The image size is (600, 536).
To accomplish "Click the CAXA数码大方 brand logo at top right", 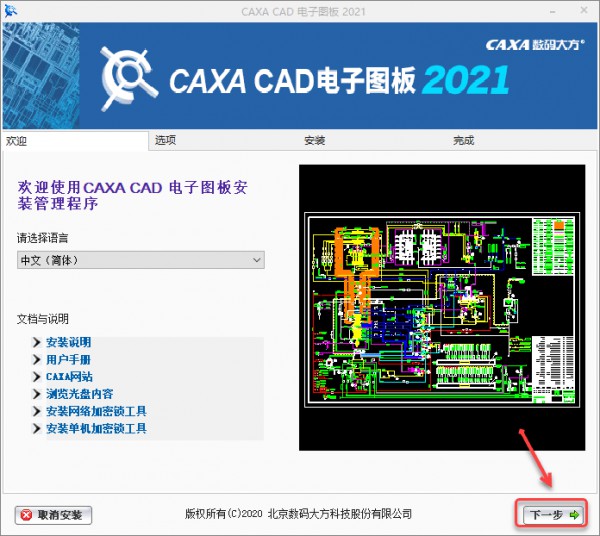I will click(x=536, y=45).
